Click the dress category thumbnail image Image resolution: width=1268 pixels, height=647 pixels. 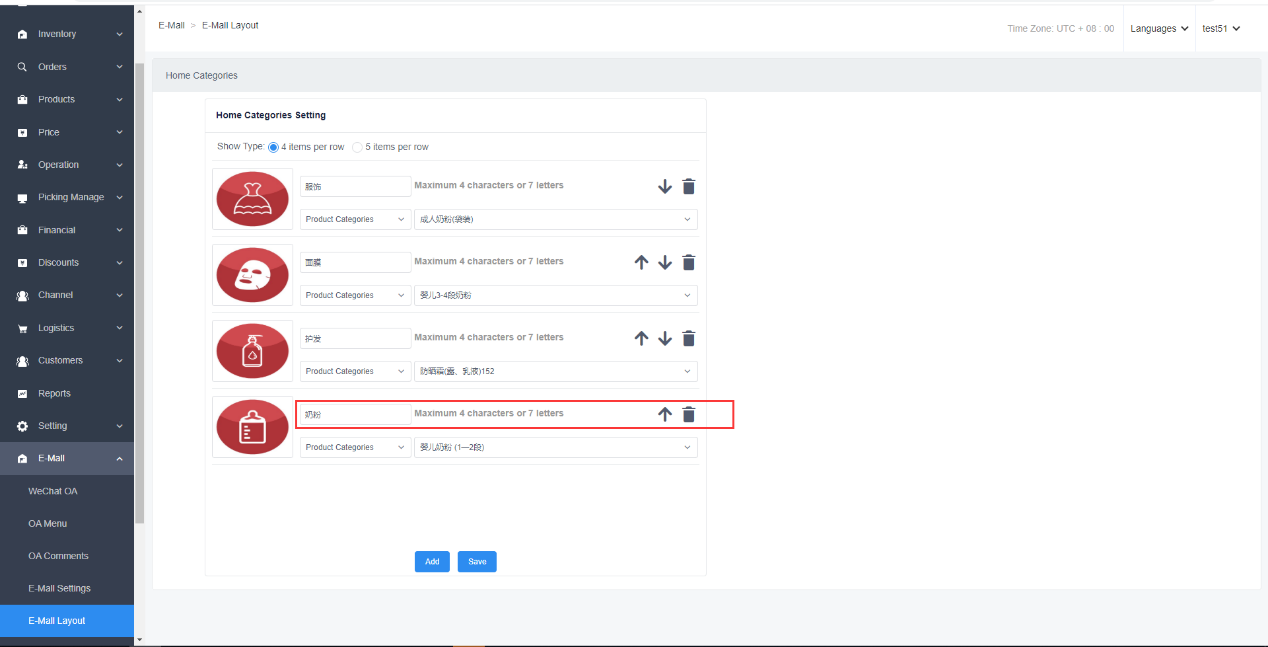tap(252, 199)
